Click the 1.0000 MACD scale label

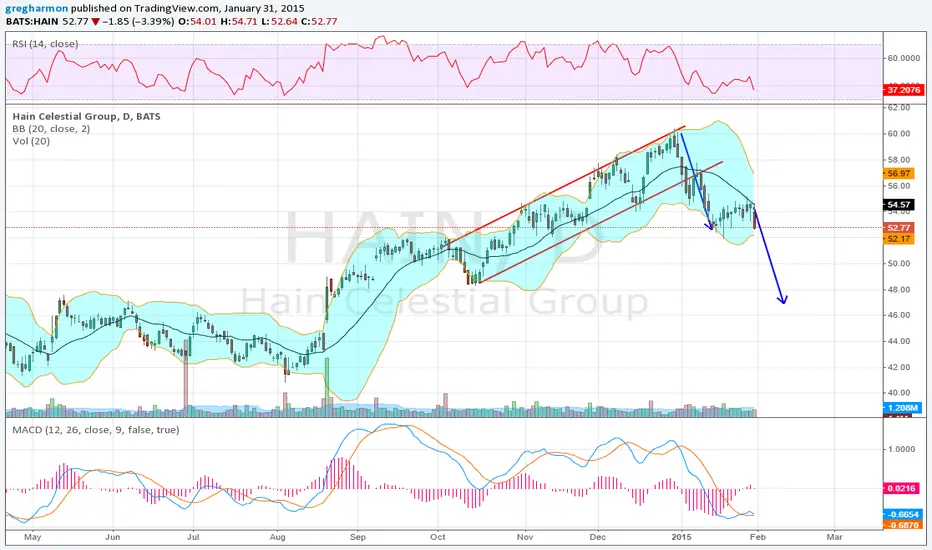coord(902,449)
